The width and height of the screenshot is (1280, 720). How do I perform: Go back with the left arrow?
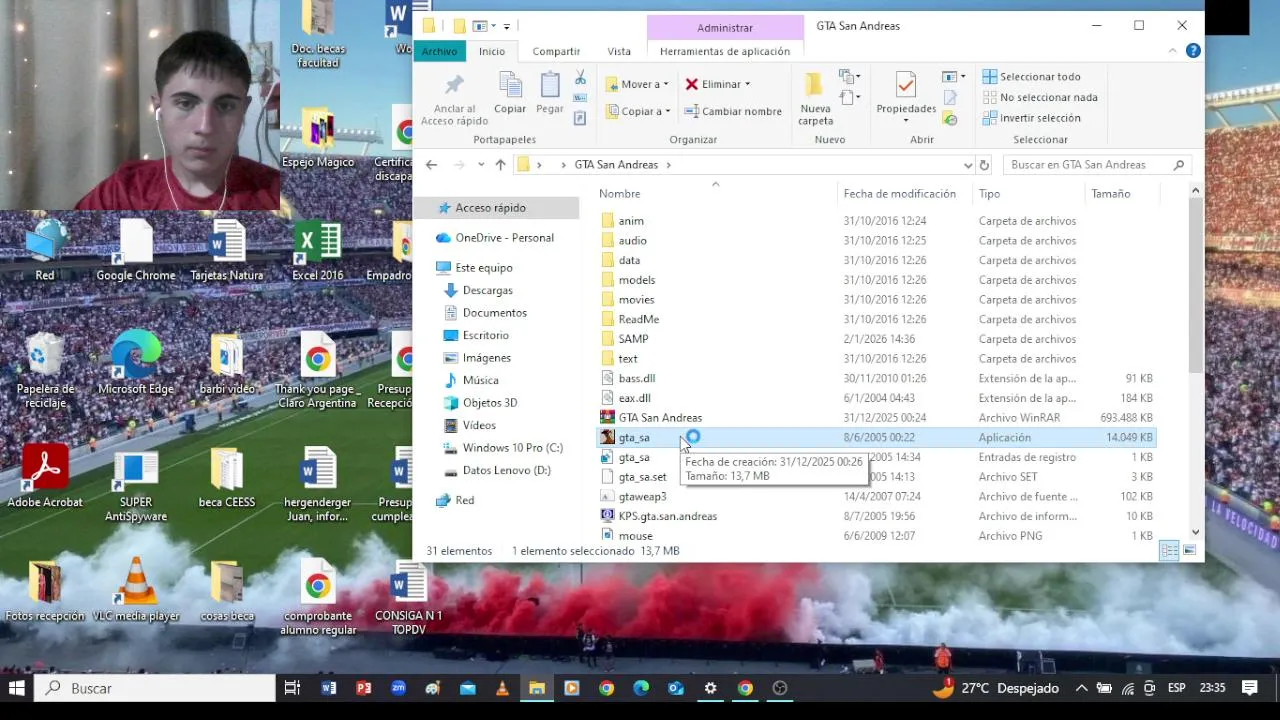[x=431, y=165]
